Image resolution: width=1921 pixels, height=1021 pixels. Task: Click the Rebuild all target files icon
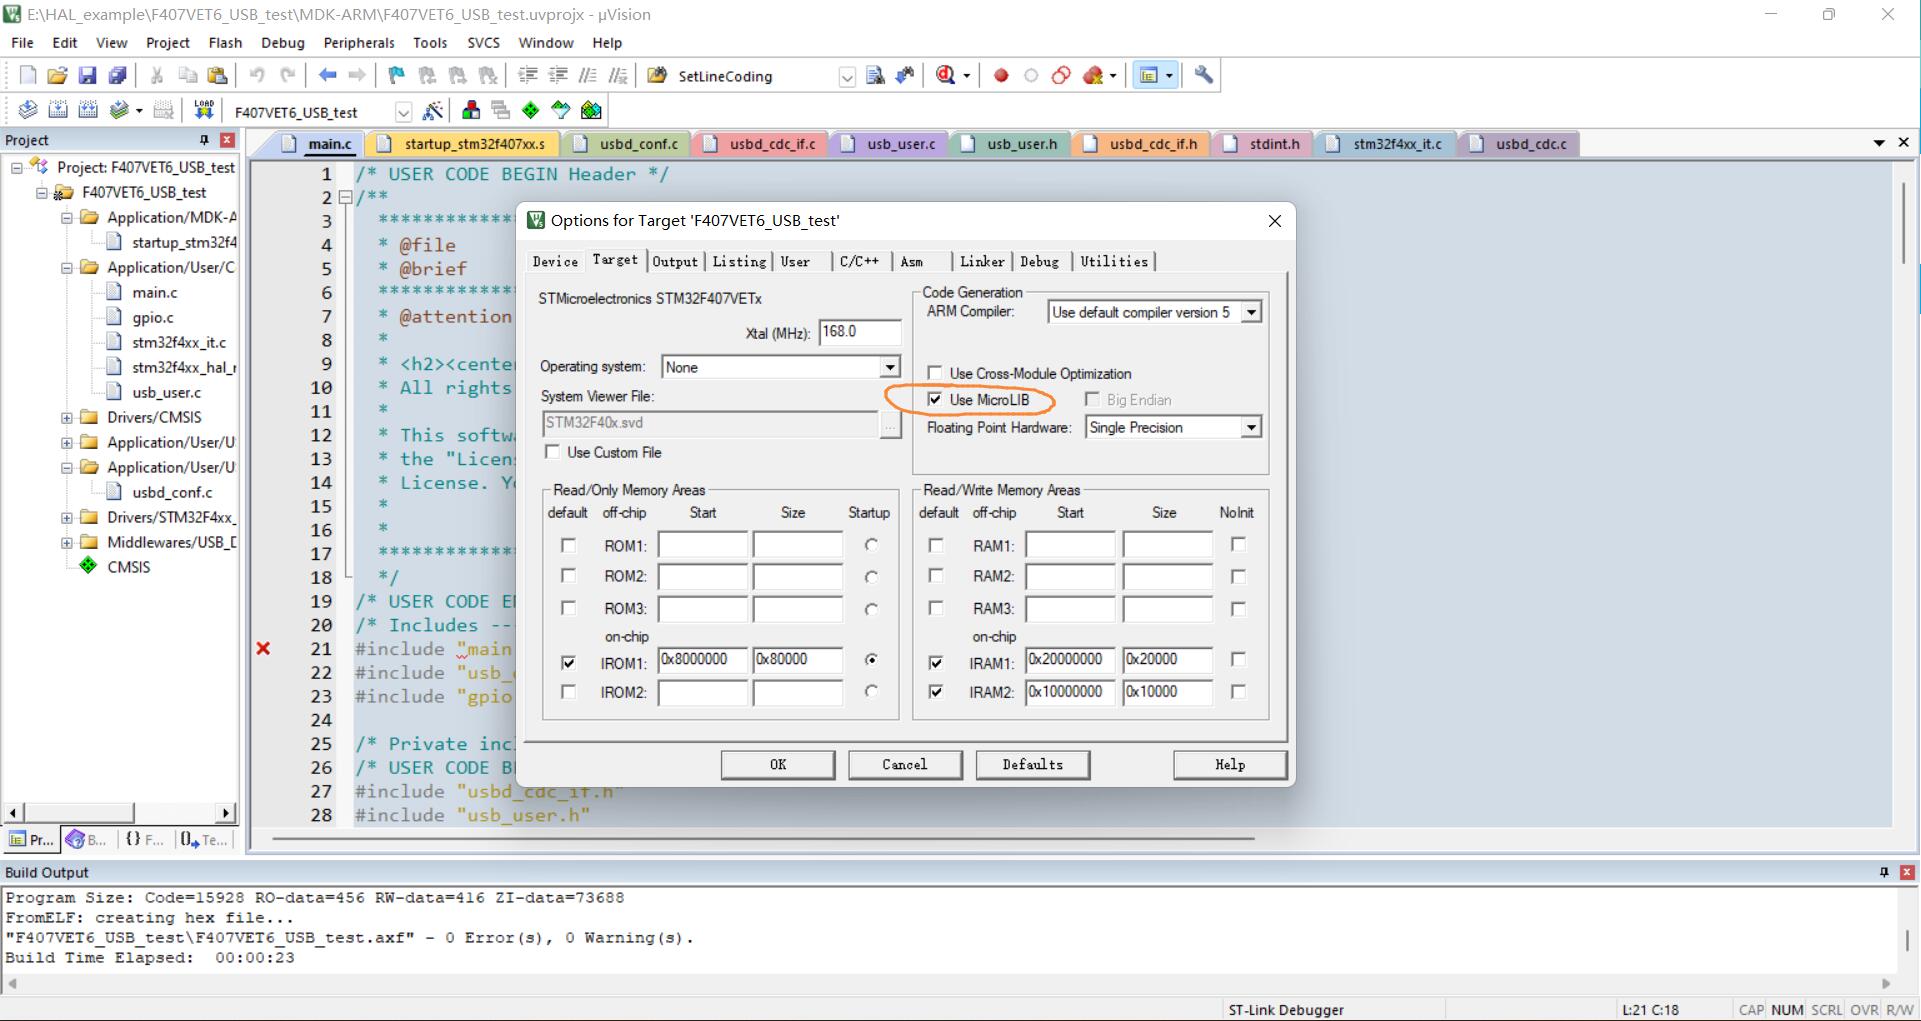pos(88,110)
